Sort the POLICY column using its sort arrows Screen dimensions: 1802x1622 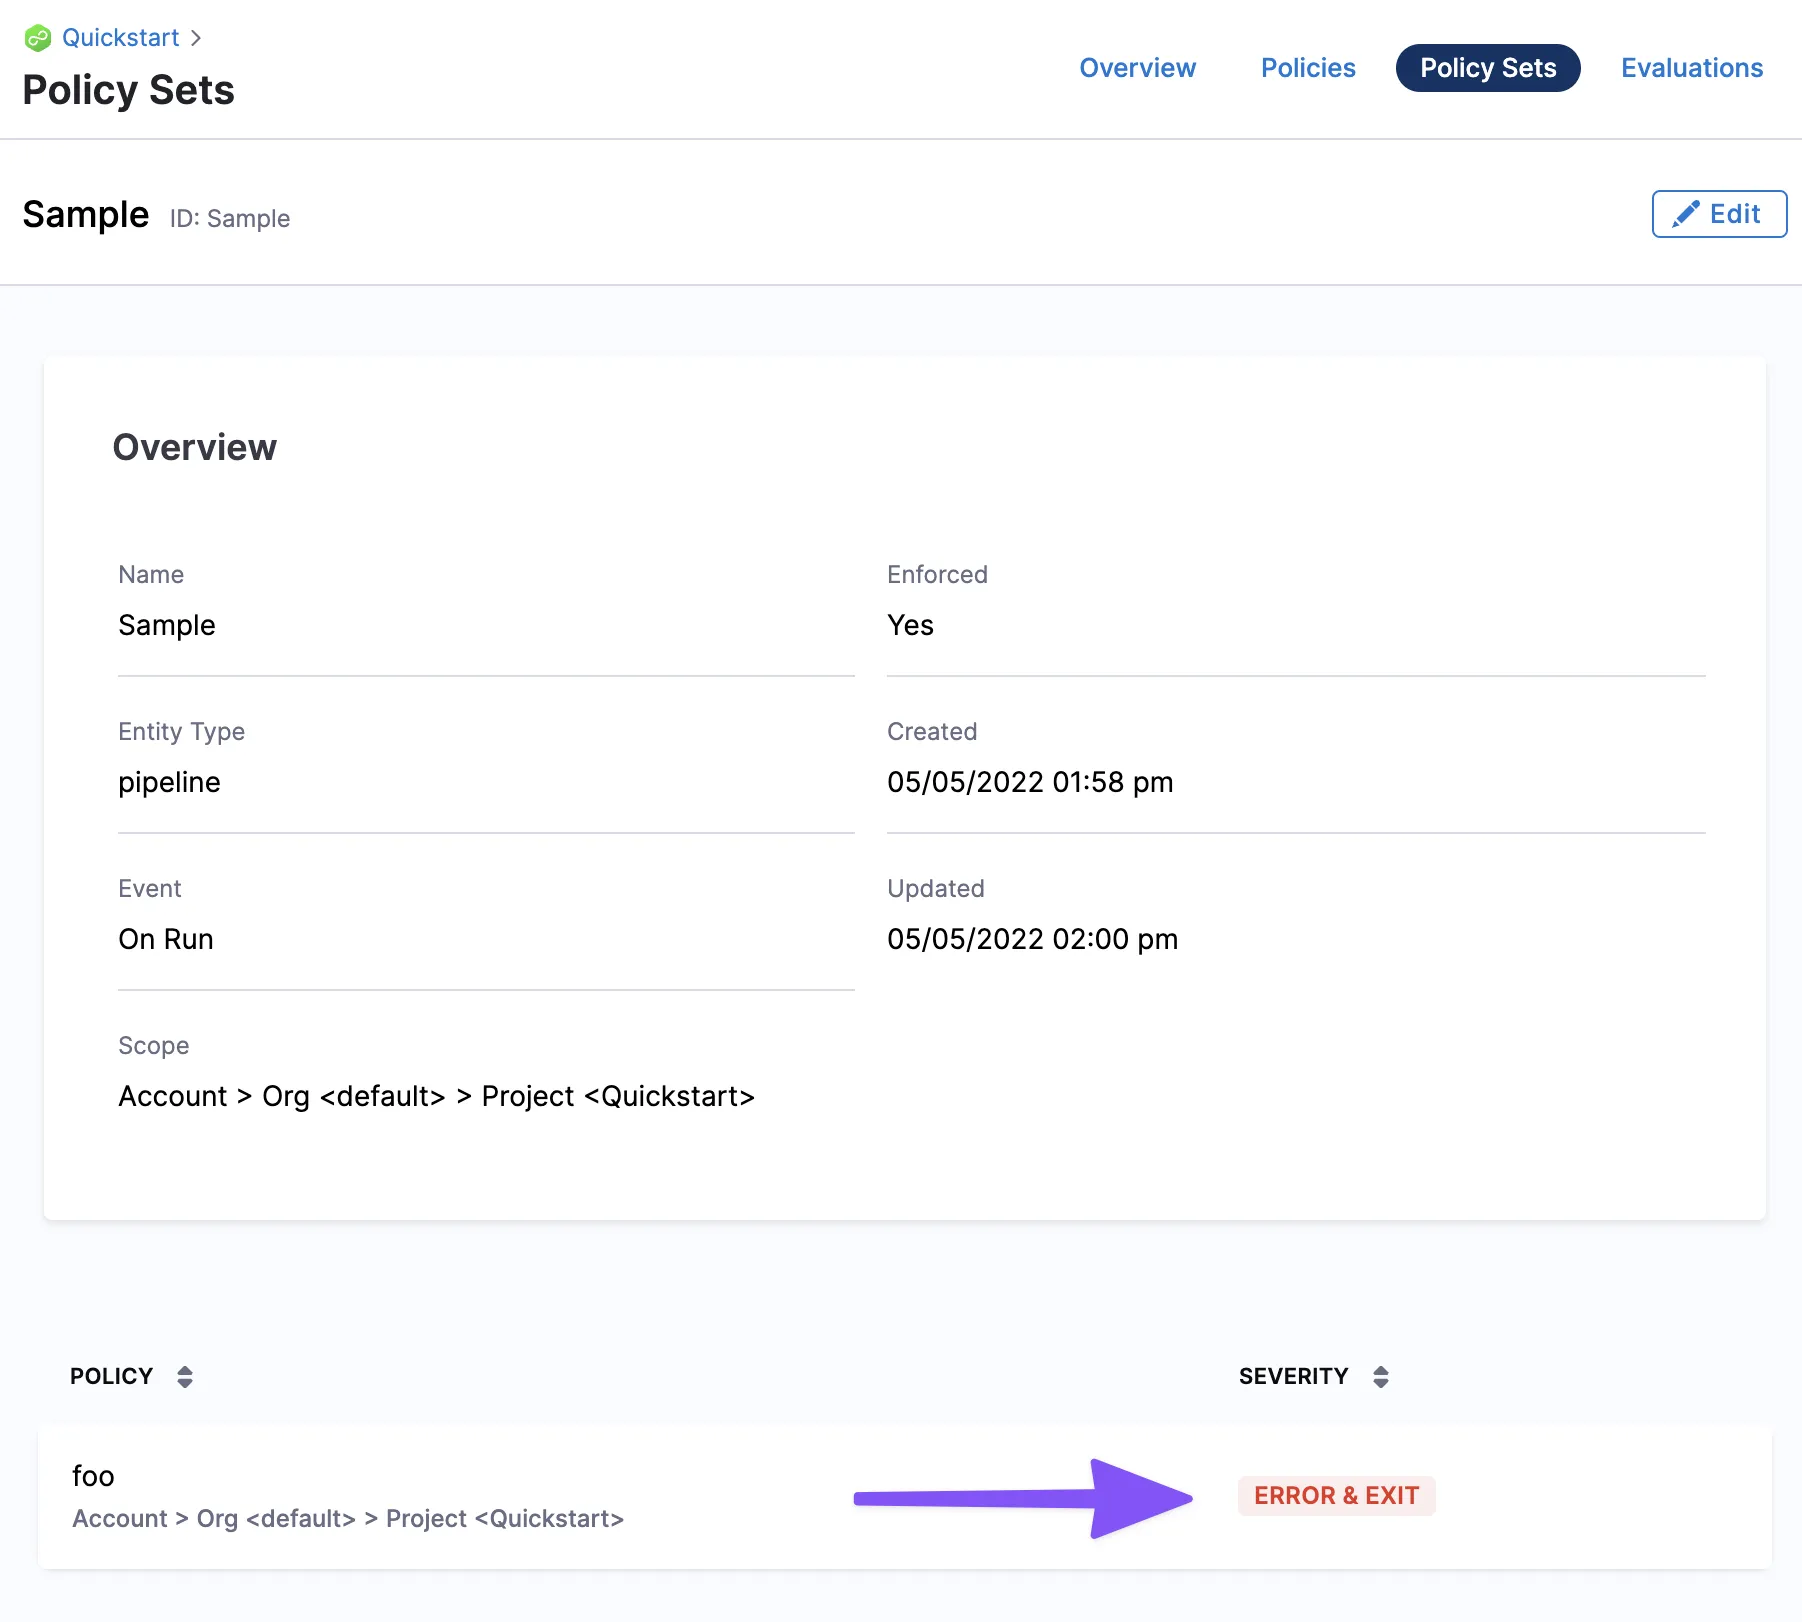tap(186, 1376)
